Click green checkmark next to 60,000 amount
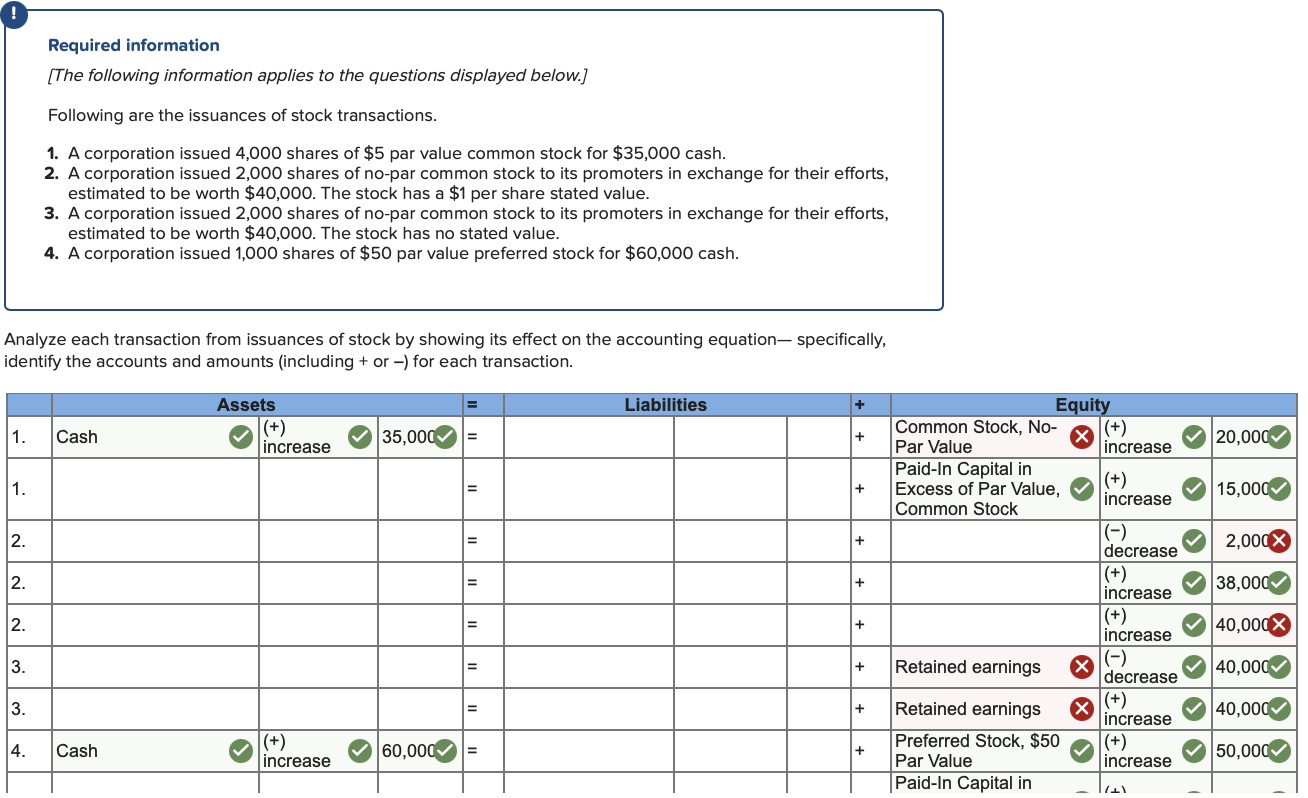 446,751
